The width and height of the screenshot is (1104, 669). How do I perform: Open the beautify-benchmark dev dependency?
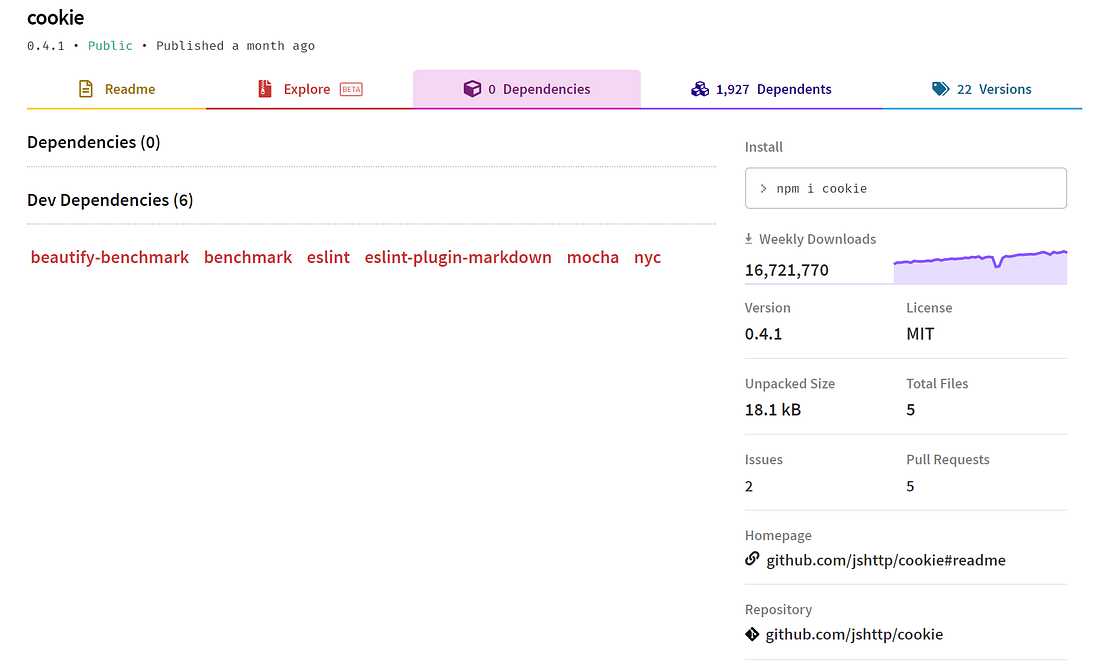tap(110, 257)
